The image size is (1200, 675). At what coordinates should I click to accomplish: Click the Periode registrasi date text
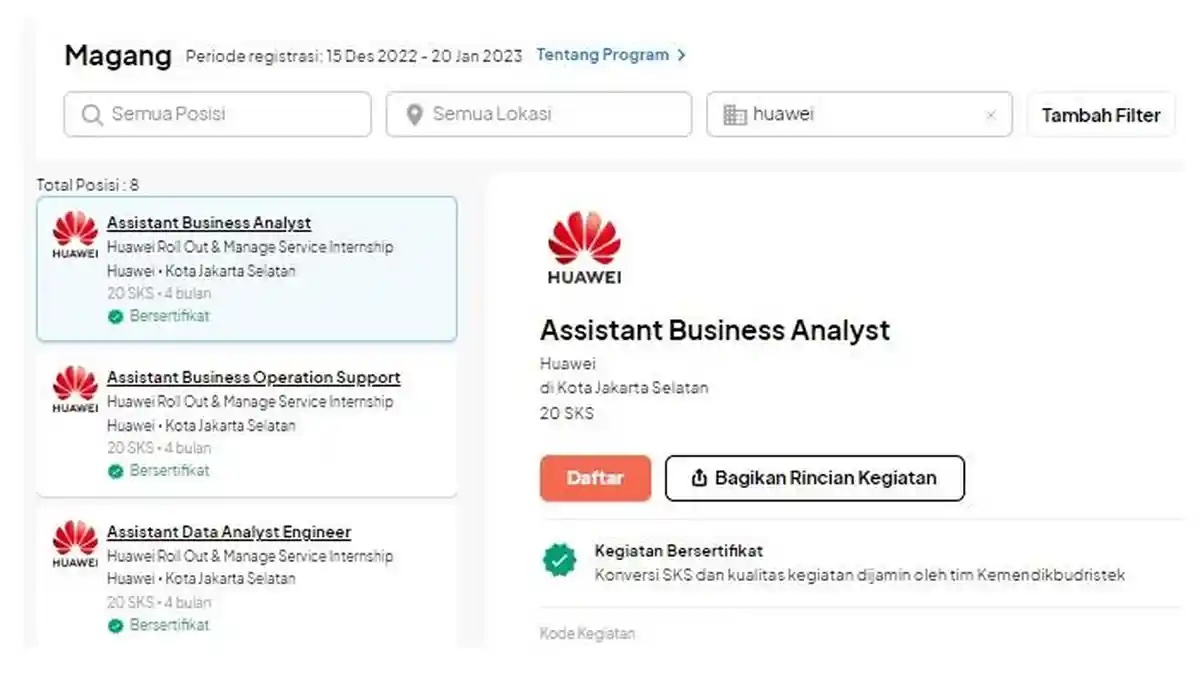point(354,56)
